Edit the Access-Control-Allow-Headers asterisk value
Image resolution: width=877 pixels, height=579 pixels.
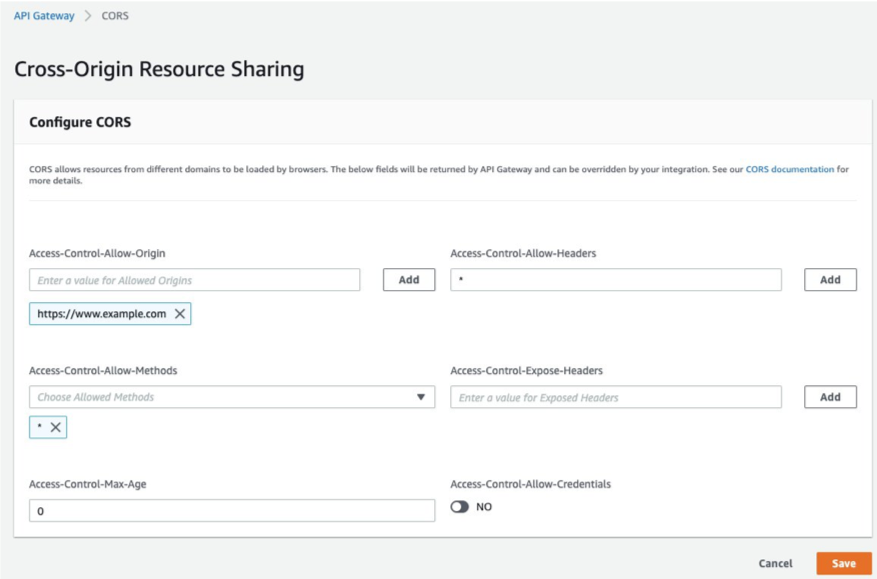tap(617, 279)
